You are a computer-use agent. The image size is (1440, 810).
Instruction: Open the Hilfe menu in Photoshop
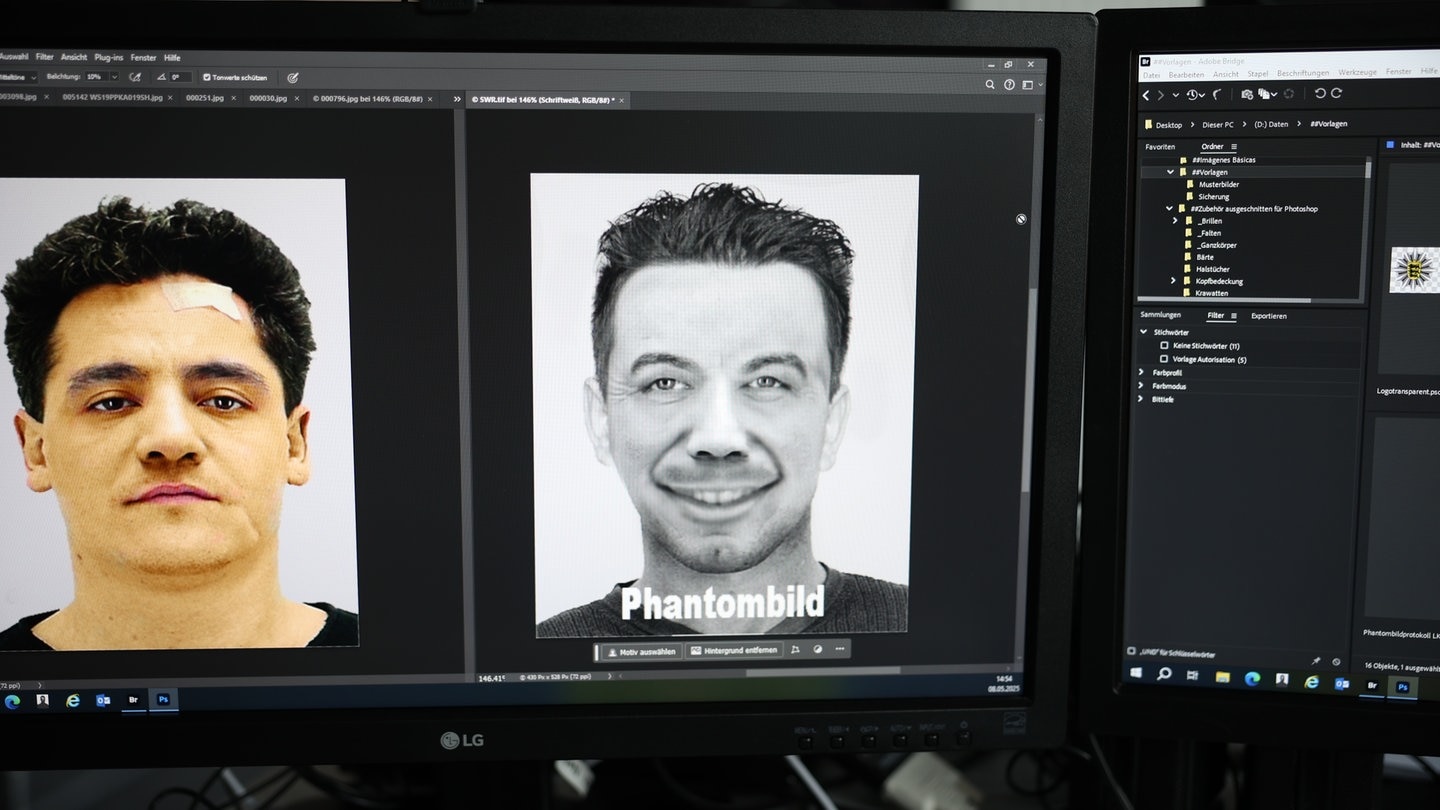(x=172, y=57)
